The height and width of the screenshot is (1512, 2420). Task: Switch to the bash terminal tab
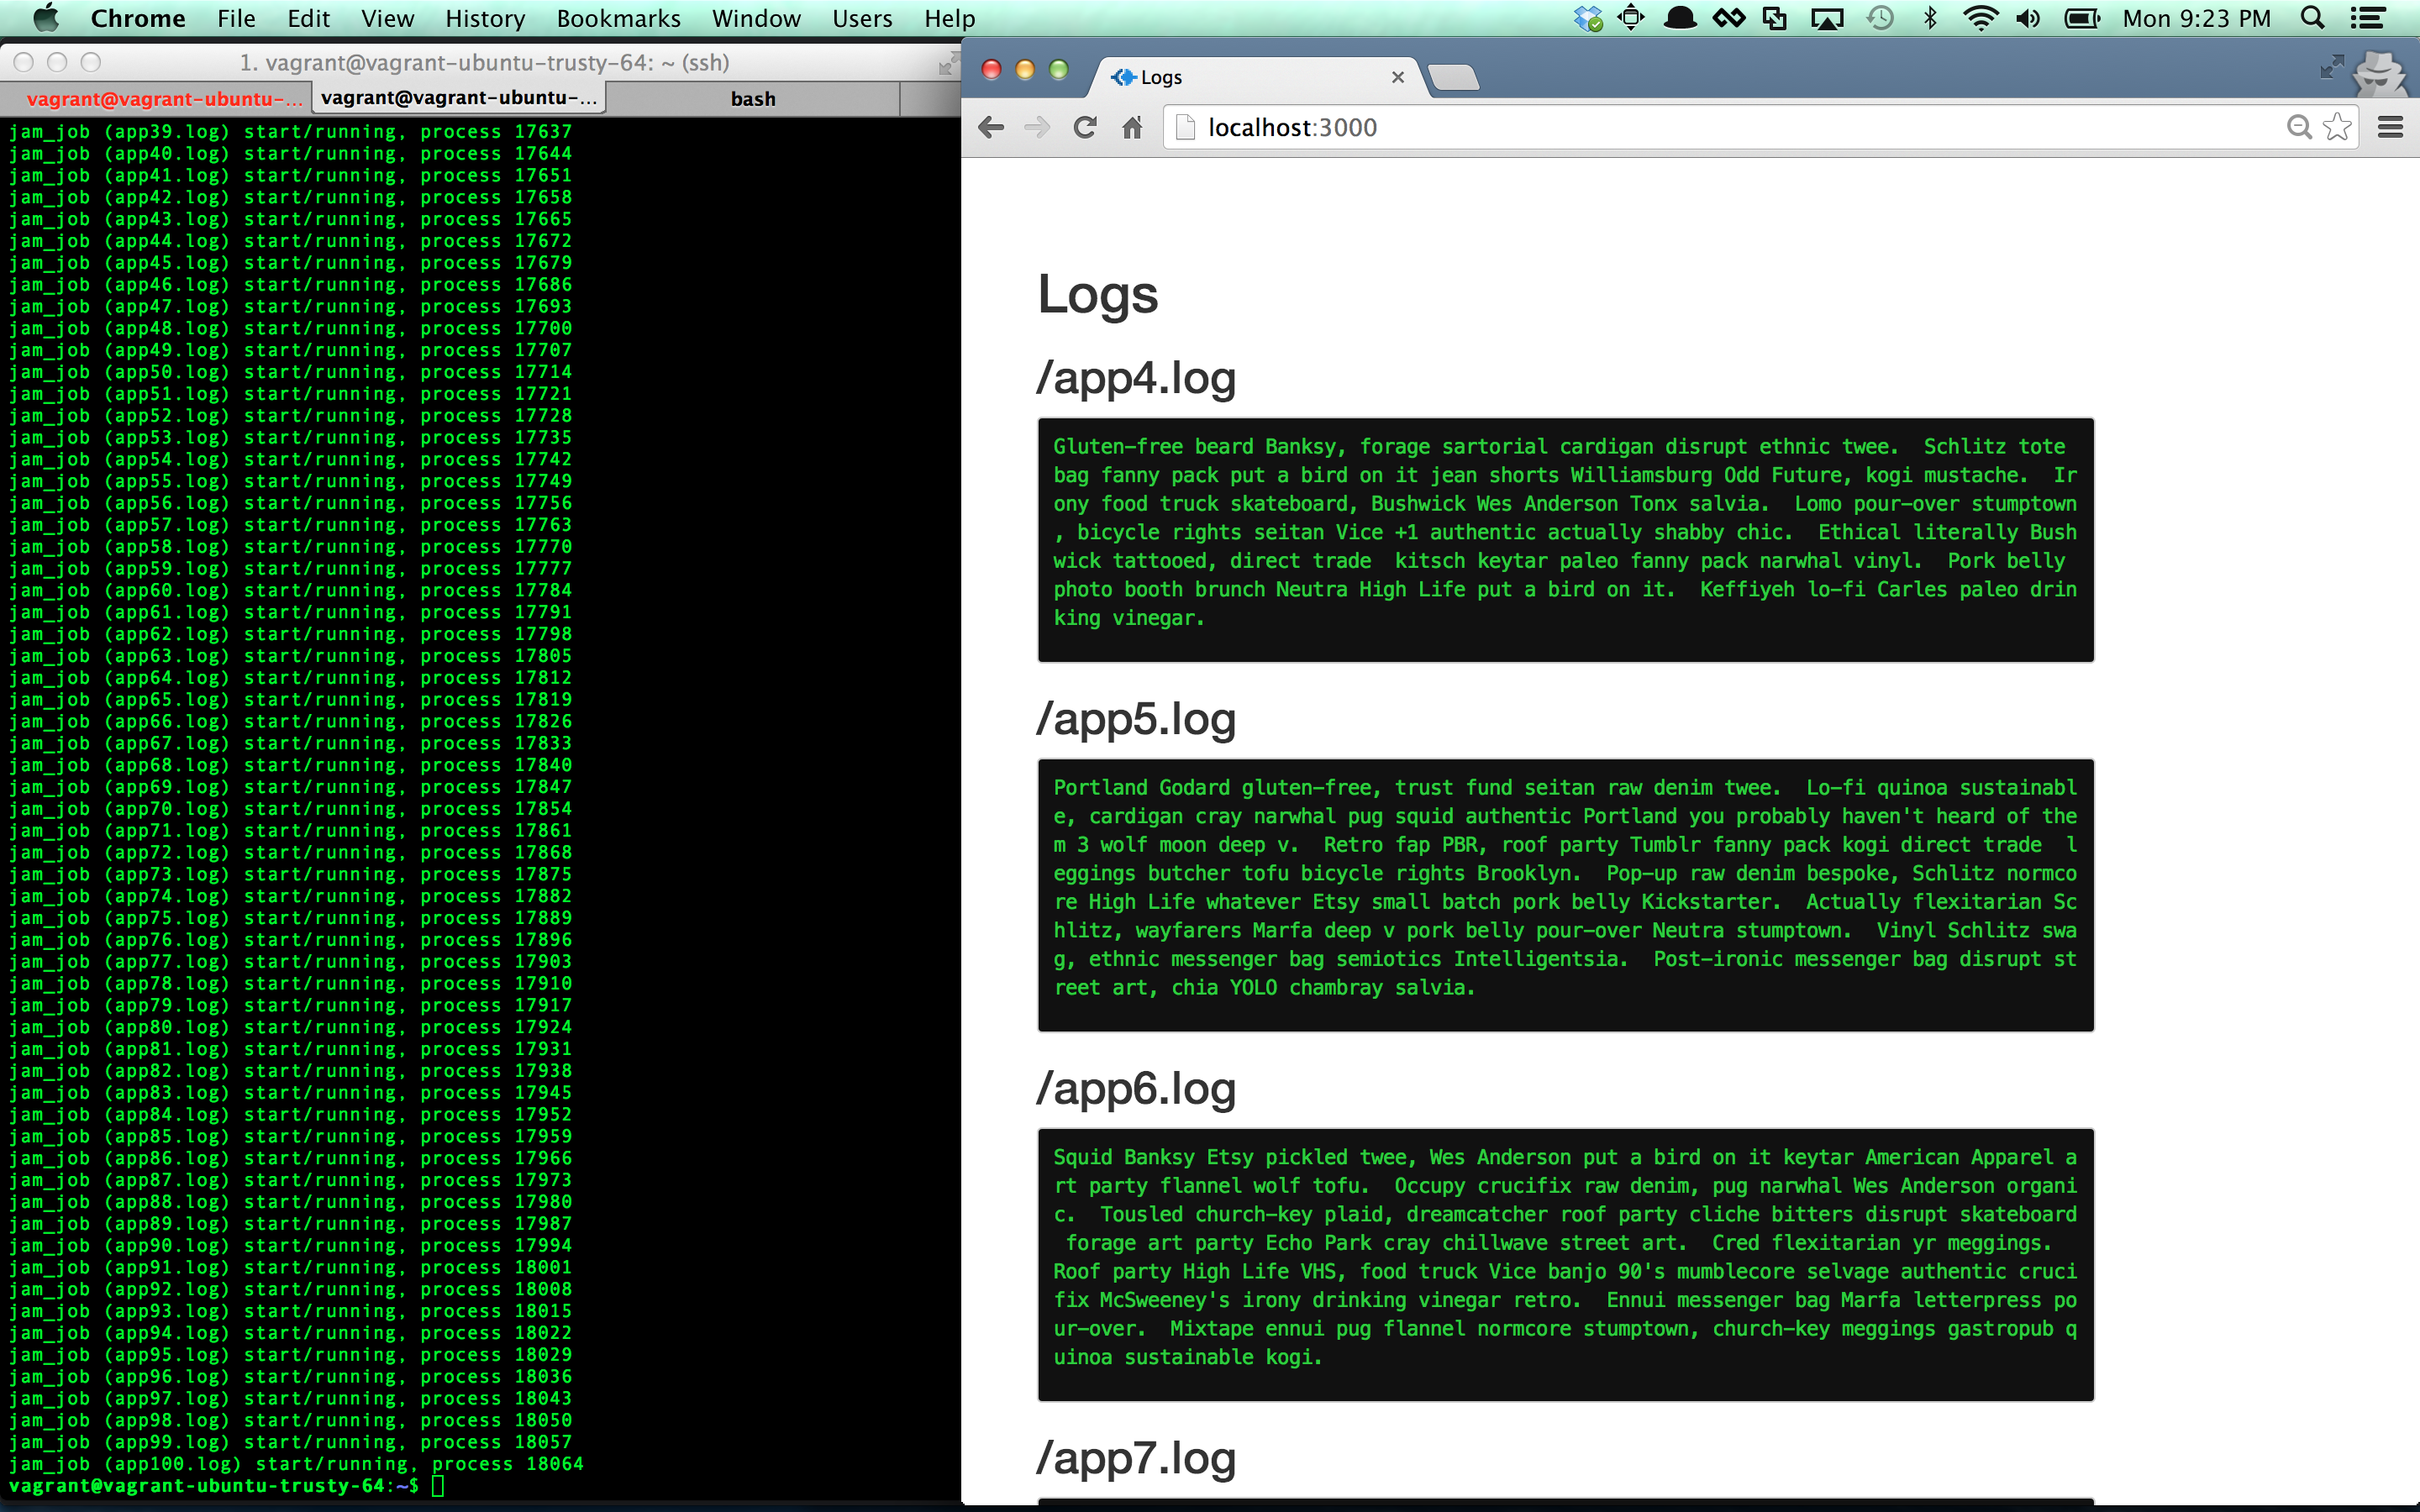(x=753, y=99)
